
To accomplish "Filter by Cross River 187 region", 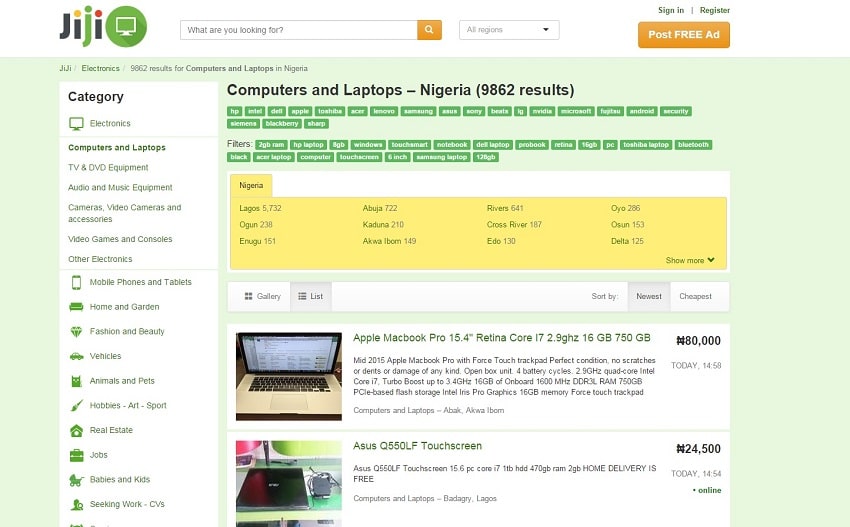I will (514, 224).
